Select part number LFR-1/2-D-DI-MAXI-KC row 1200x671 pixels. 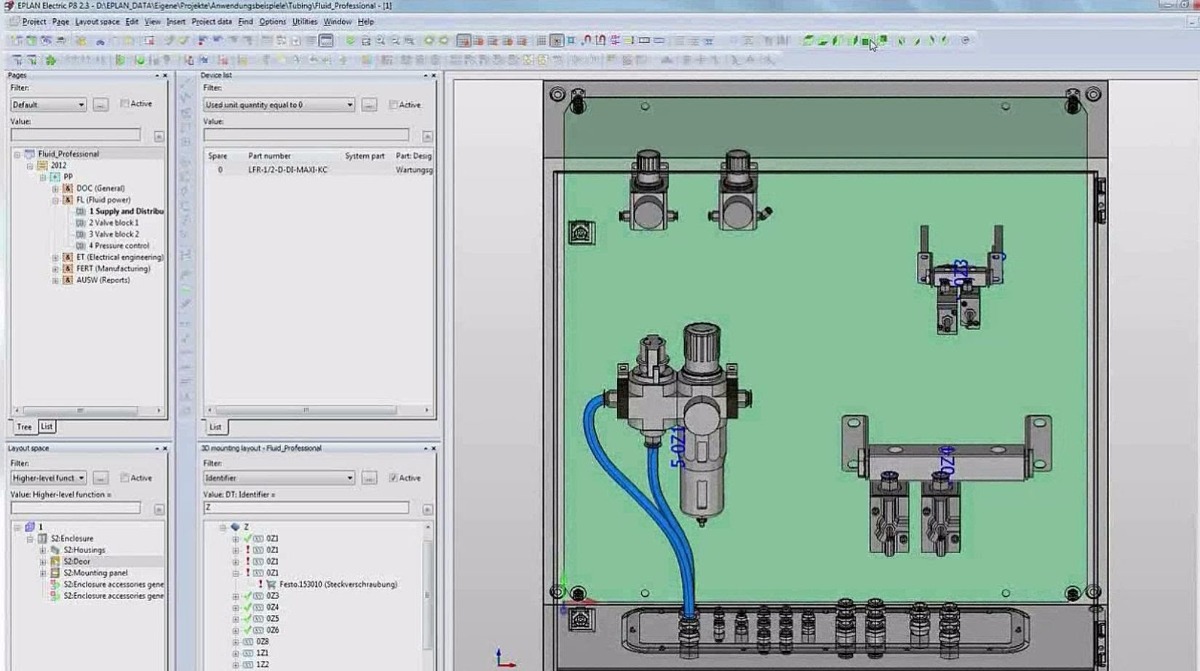click(x=318, y=170)
